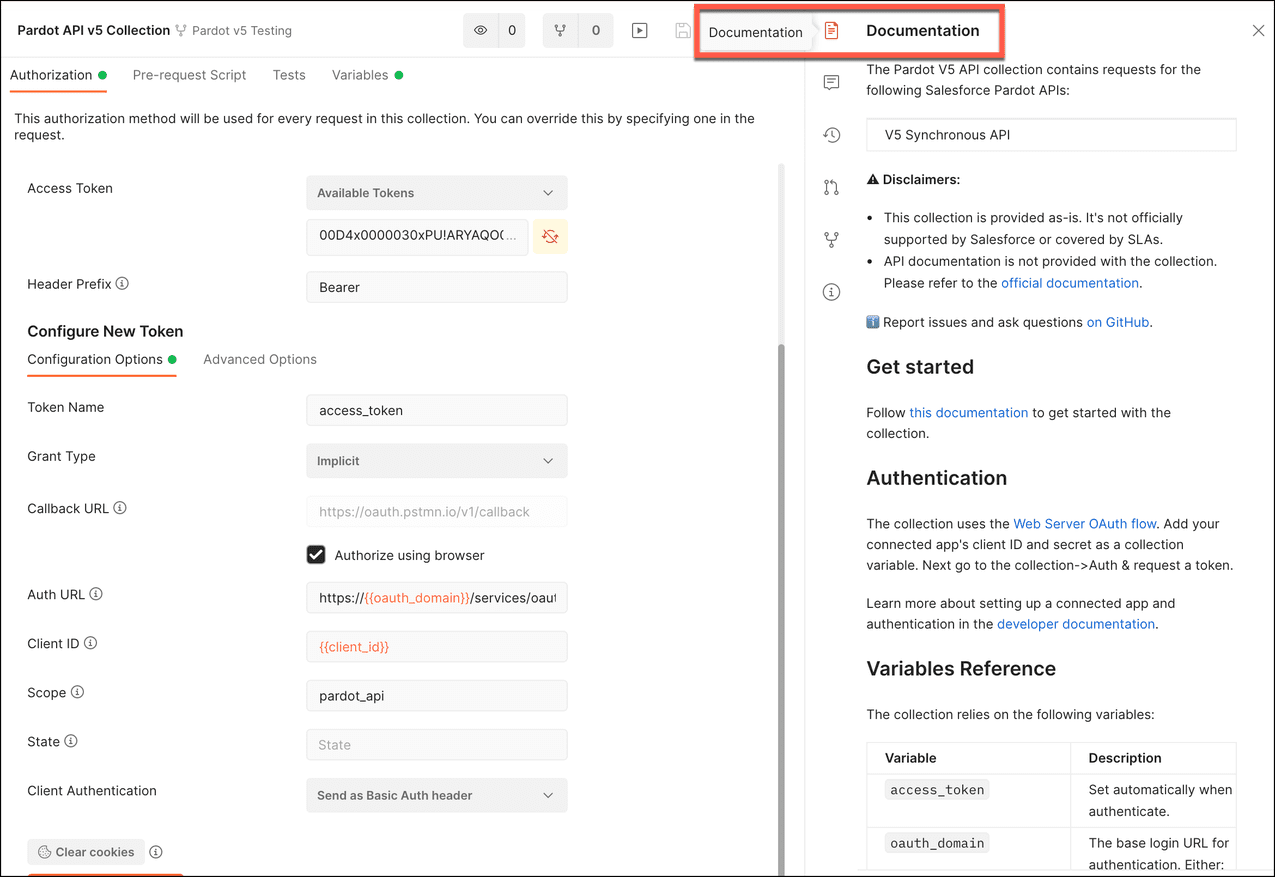This screenshot has width=1275, height=877.
Task: Click the run collection play icon
Action: pyautogui.click(x=640, y=31)
